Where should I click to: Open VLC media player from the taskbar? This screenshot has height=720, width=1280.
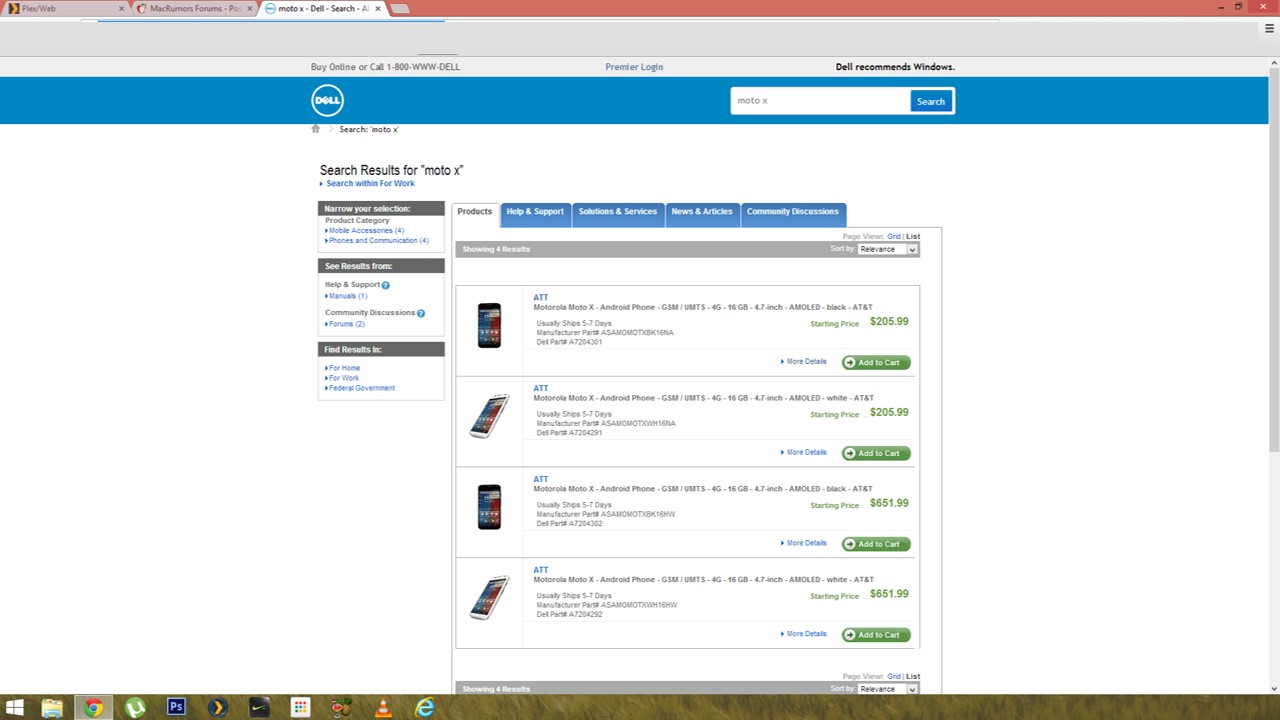[383, 708]
